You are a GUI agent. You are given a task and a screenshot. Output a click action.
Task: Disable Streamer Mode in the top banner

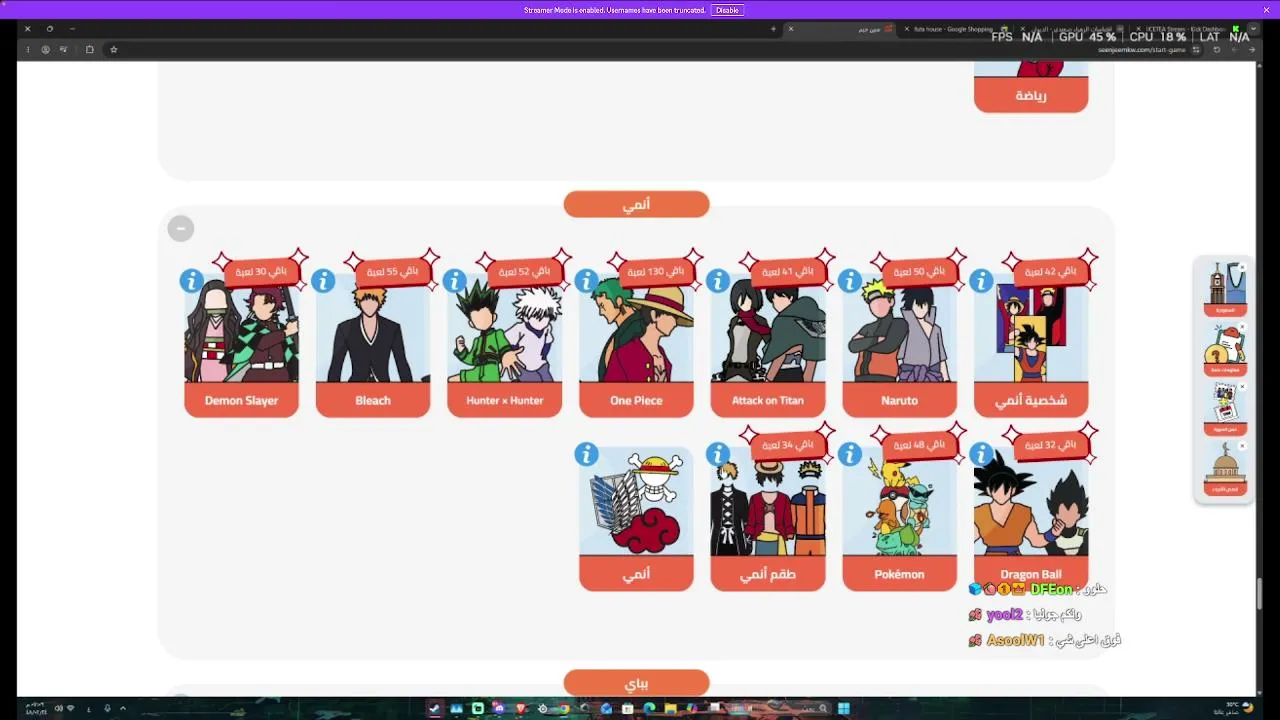(x=727, y=10)
